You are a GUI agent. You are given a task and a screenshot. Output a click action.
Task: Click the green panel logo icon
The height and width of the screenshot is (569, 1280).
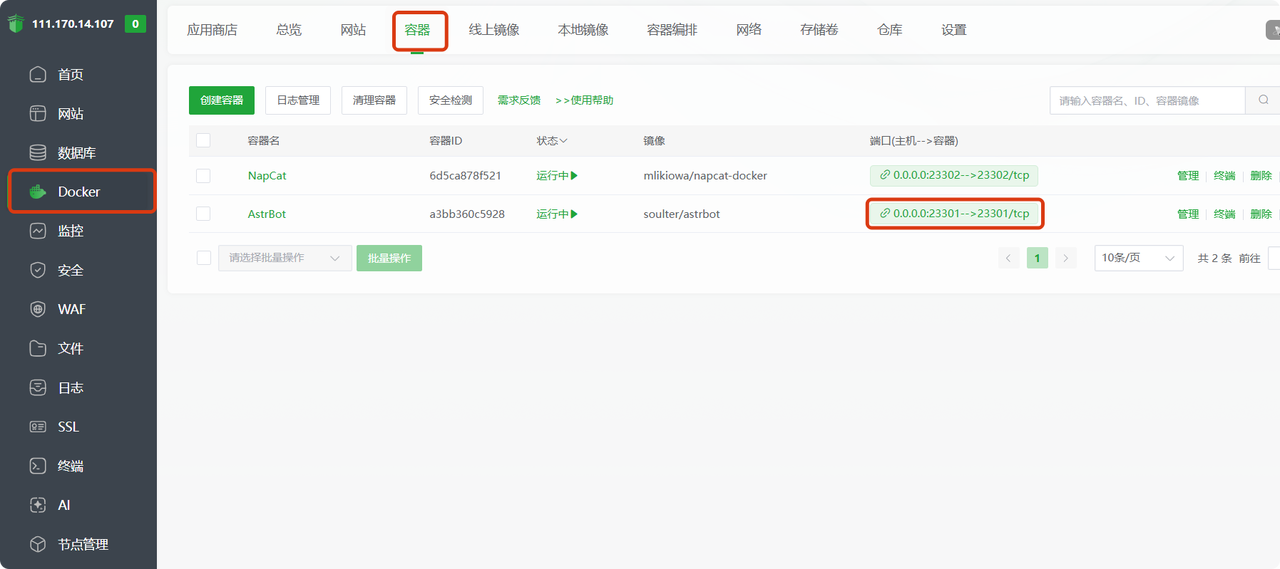pyautogui.click(x=15, y=24)
